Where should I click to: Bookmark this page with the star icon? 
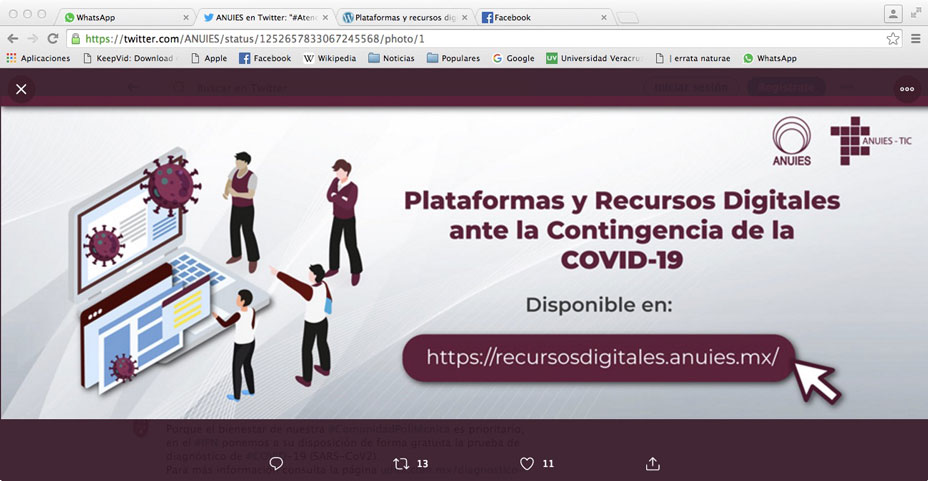892,38
